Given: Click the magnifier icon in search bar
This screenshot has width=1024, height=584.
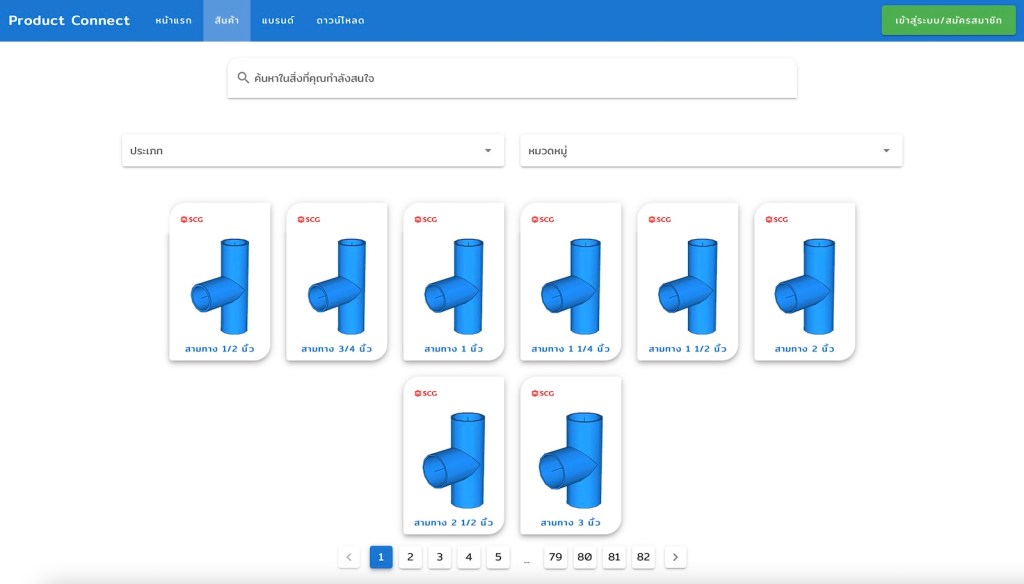Looking at the screenshot, I should click(x=243, y=78).
